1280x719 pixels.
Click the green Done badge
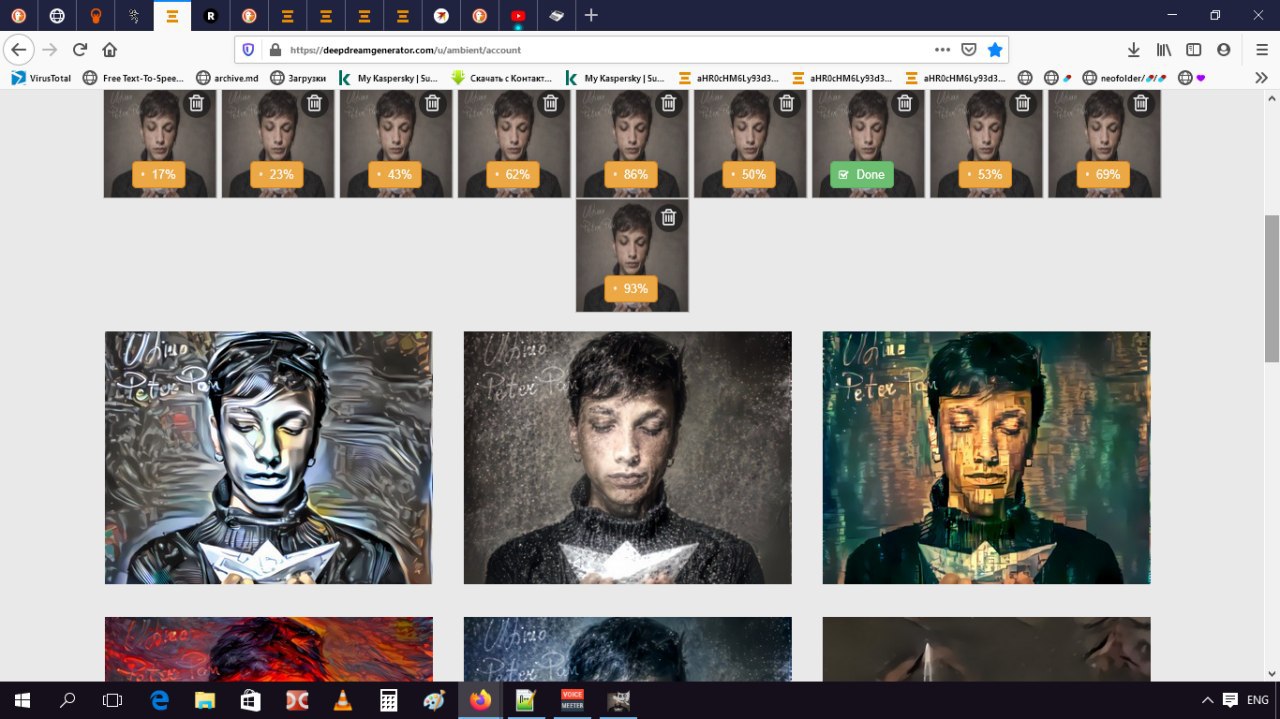(x=861, y=174)
